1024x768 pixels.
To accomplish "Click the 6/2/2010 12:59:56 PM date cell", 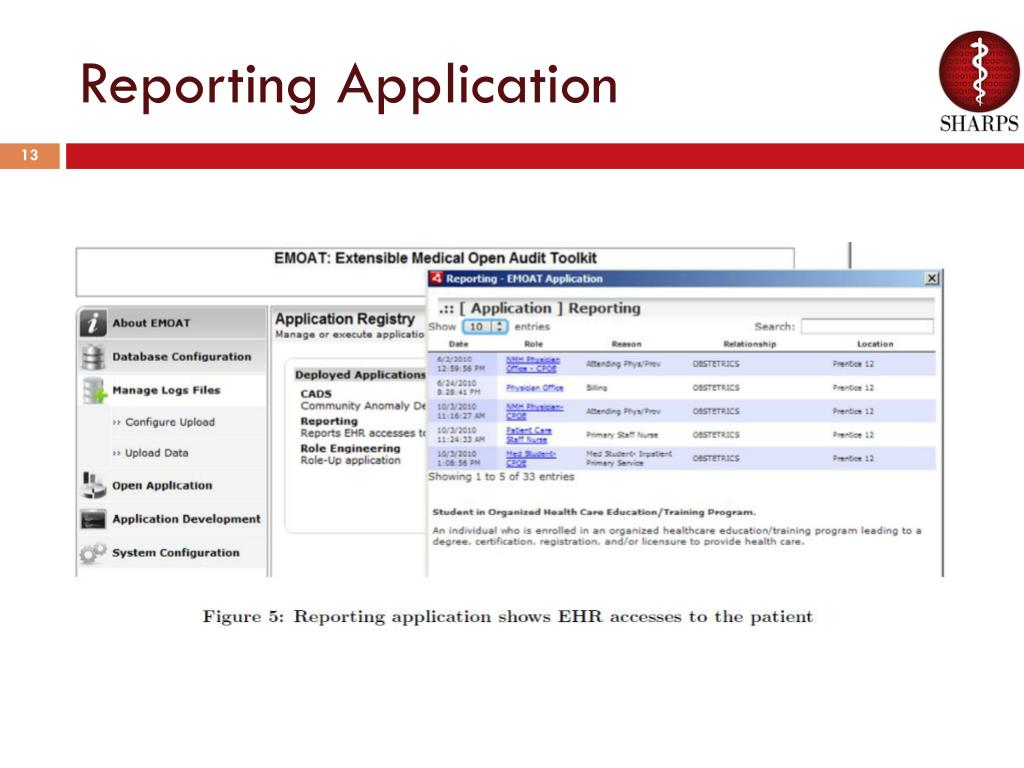I will point(461,364).
